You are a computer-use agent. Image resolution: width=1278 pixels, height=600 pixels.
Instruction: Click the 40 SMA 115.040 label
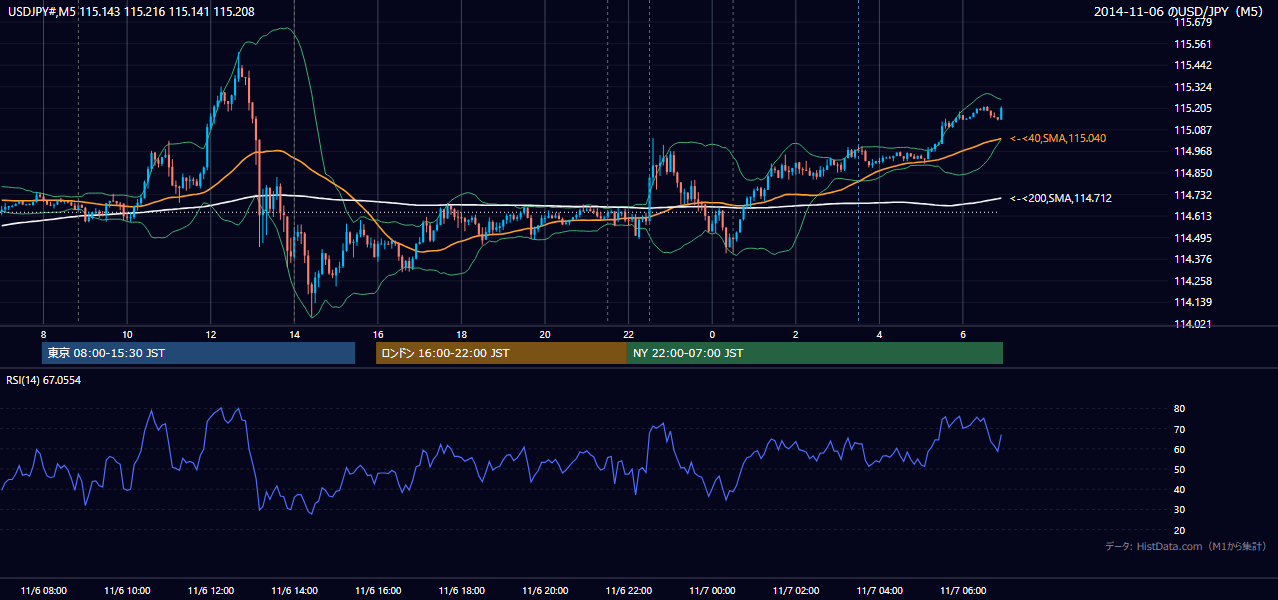[x=1058, y=138]
